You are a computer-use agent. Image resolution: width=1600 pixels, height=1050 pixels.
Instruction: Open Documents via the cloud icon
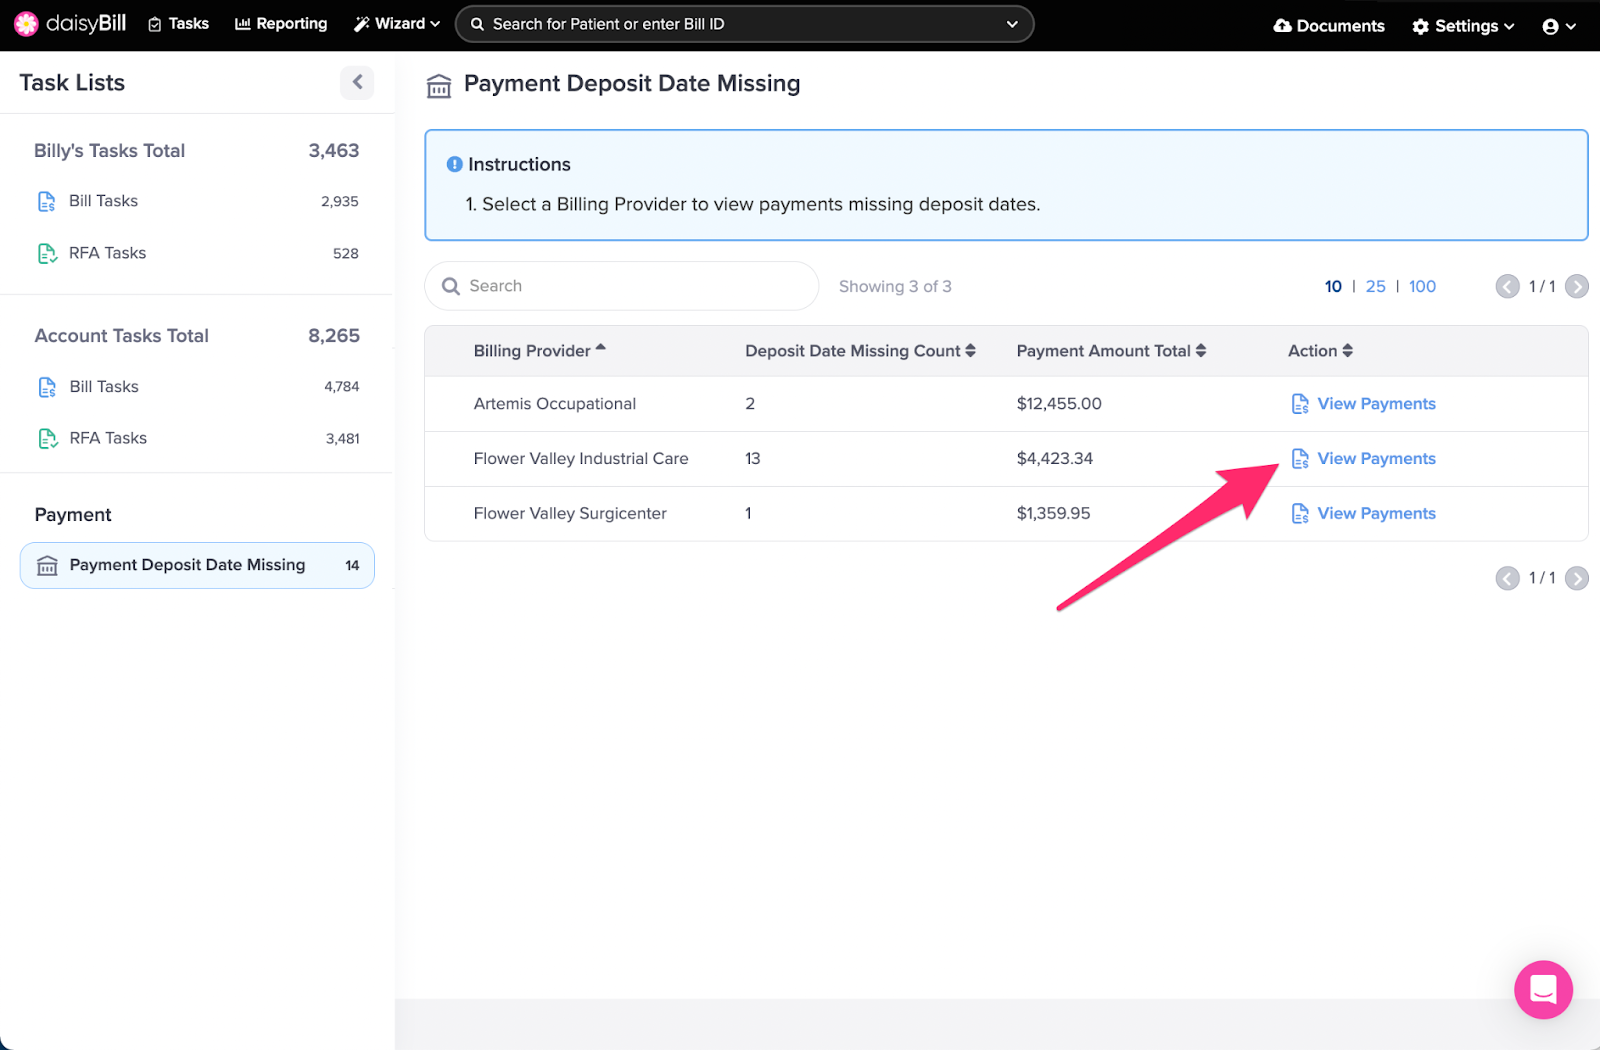[1285, 26]
